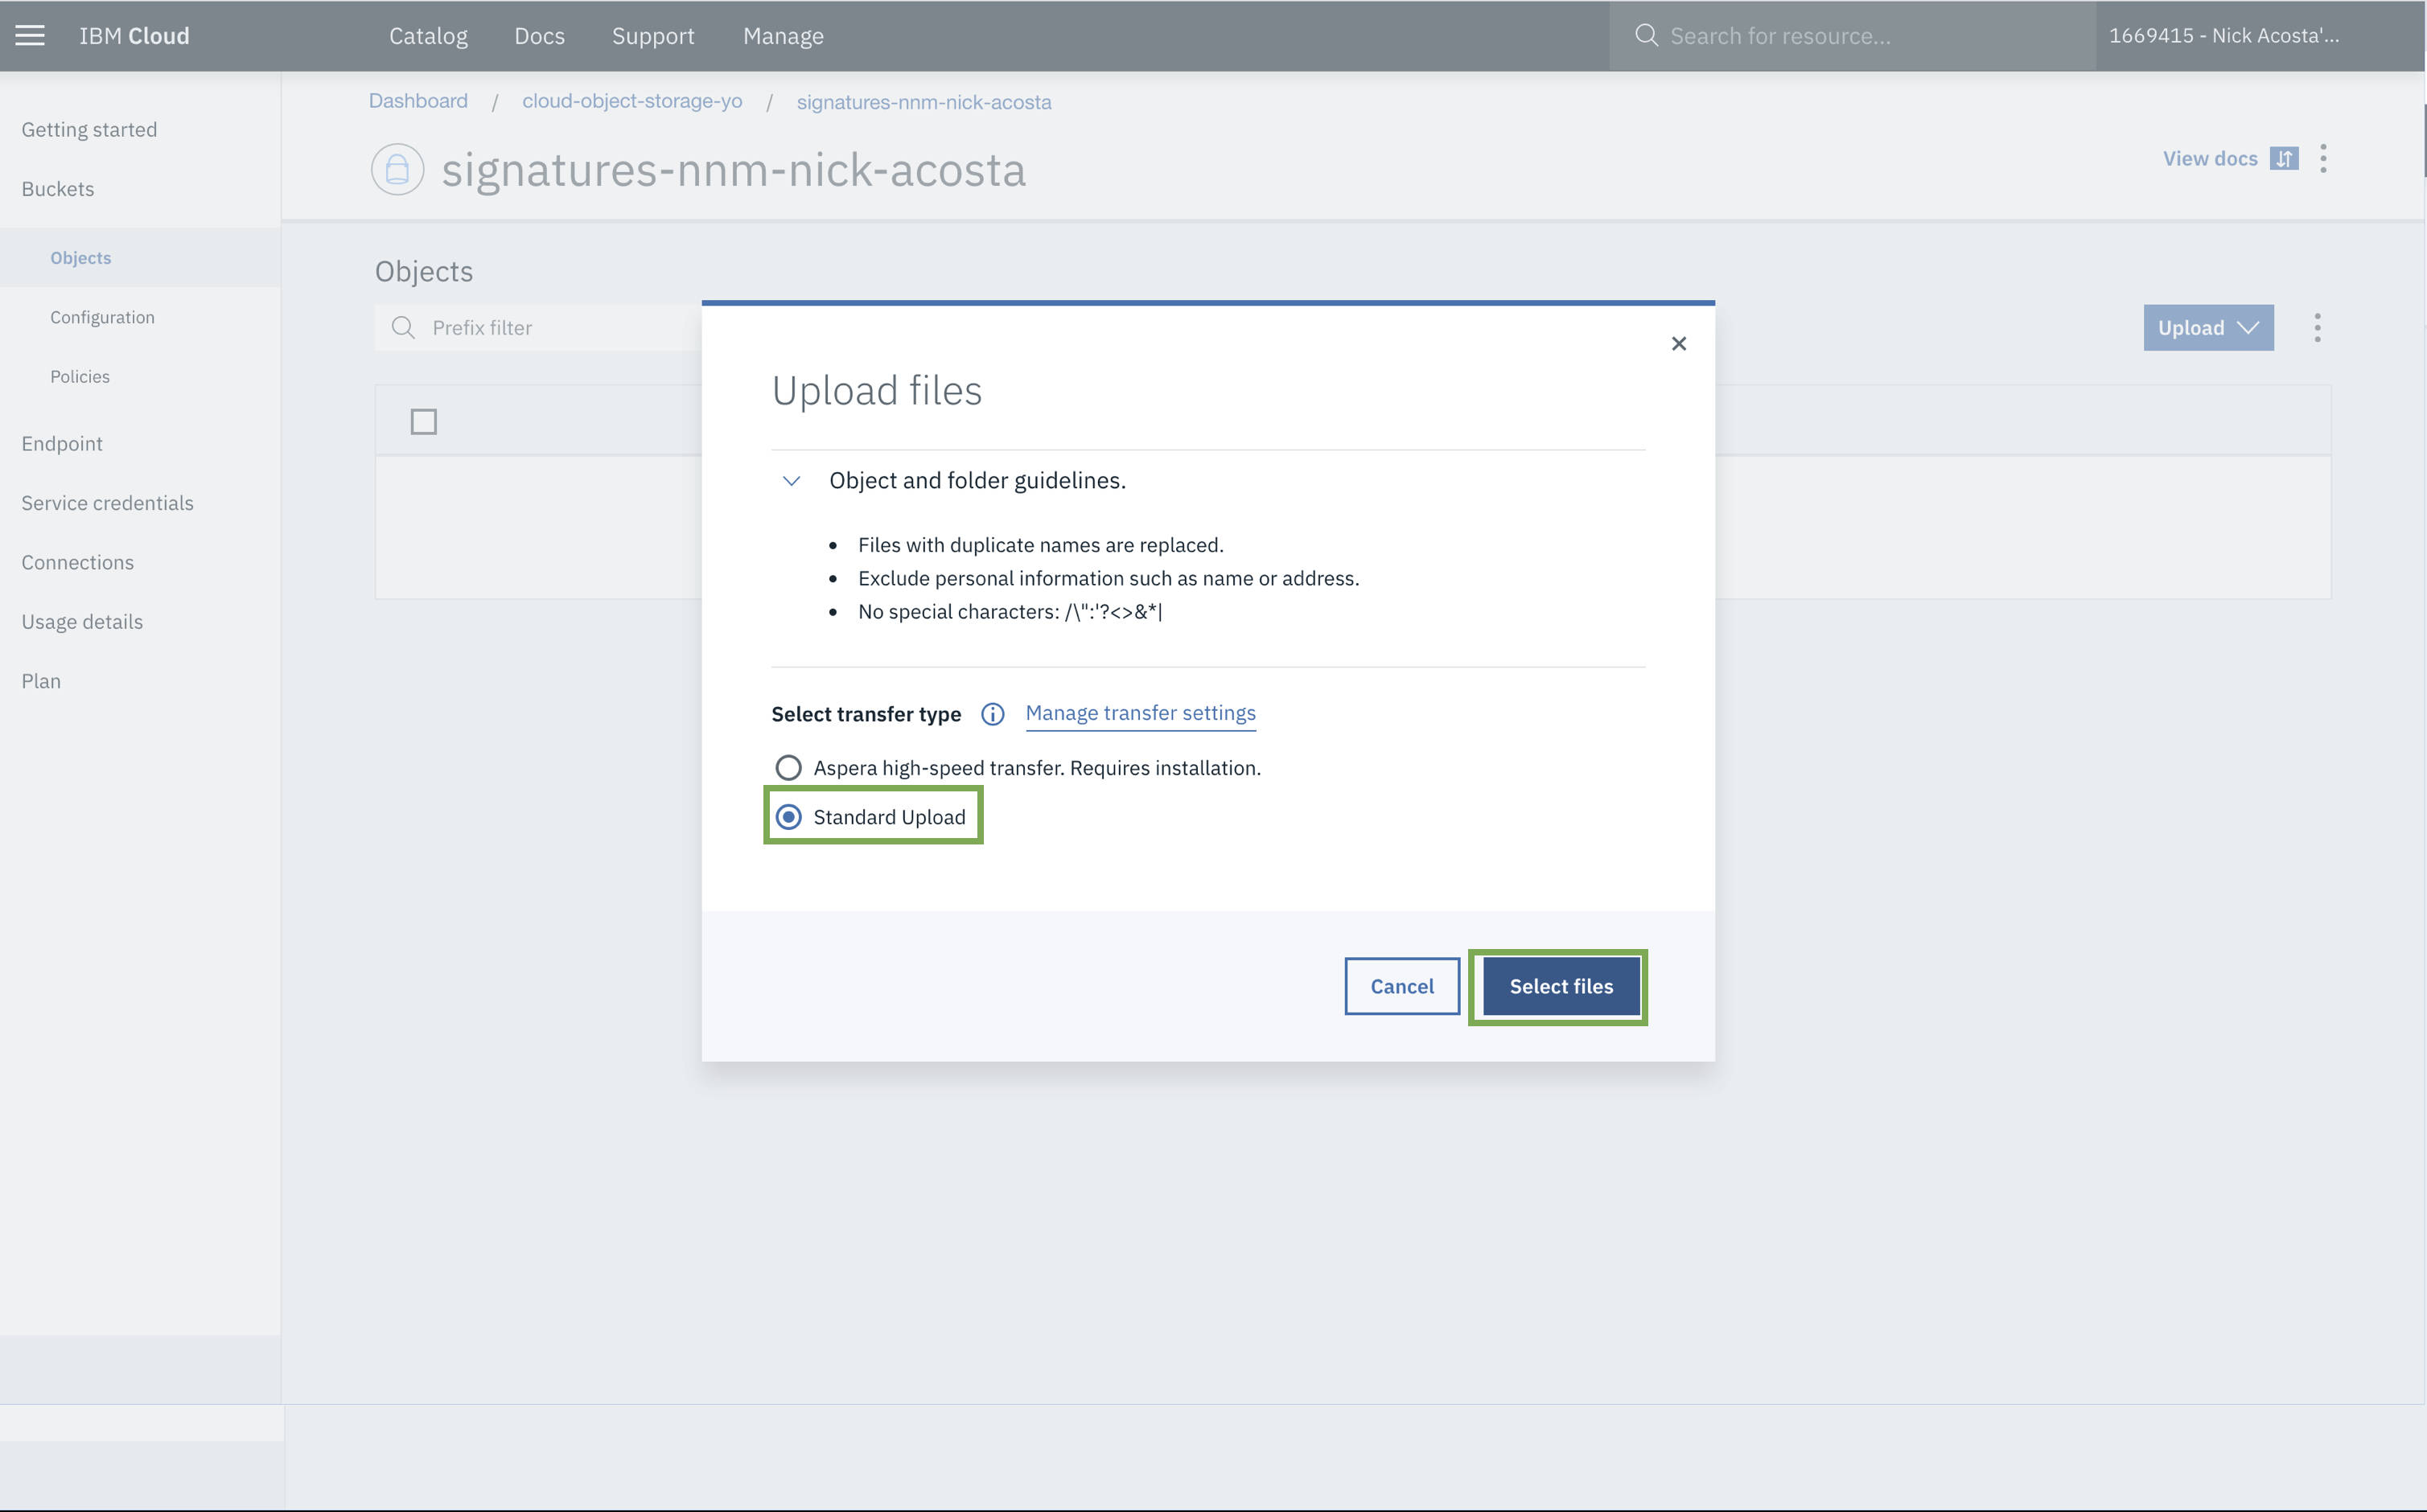Image resolution: width=2427 pixels, height=1512 pixels.
Task: Select Objects in the sidebar
Action: click(81, 258)
